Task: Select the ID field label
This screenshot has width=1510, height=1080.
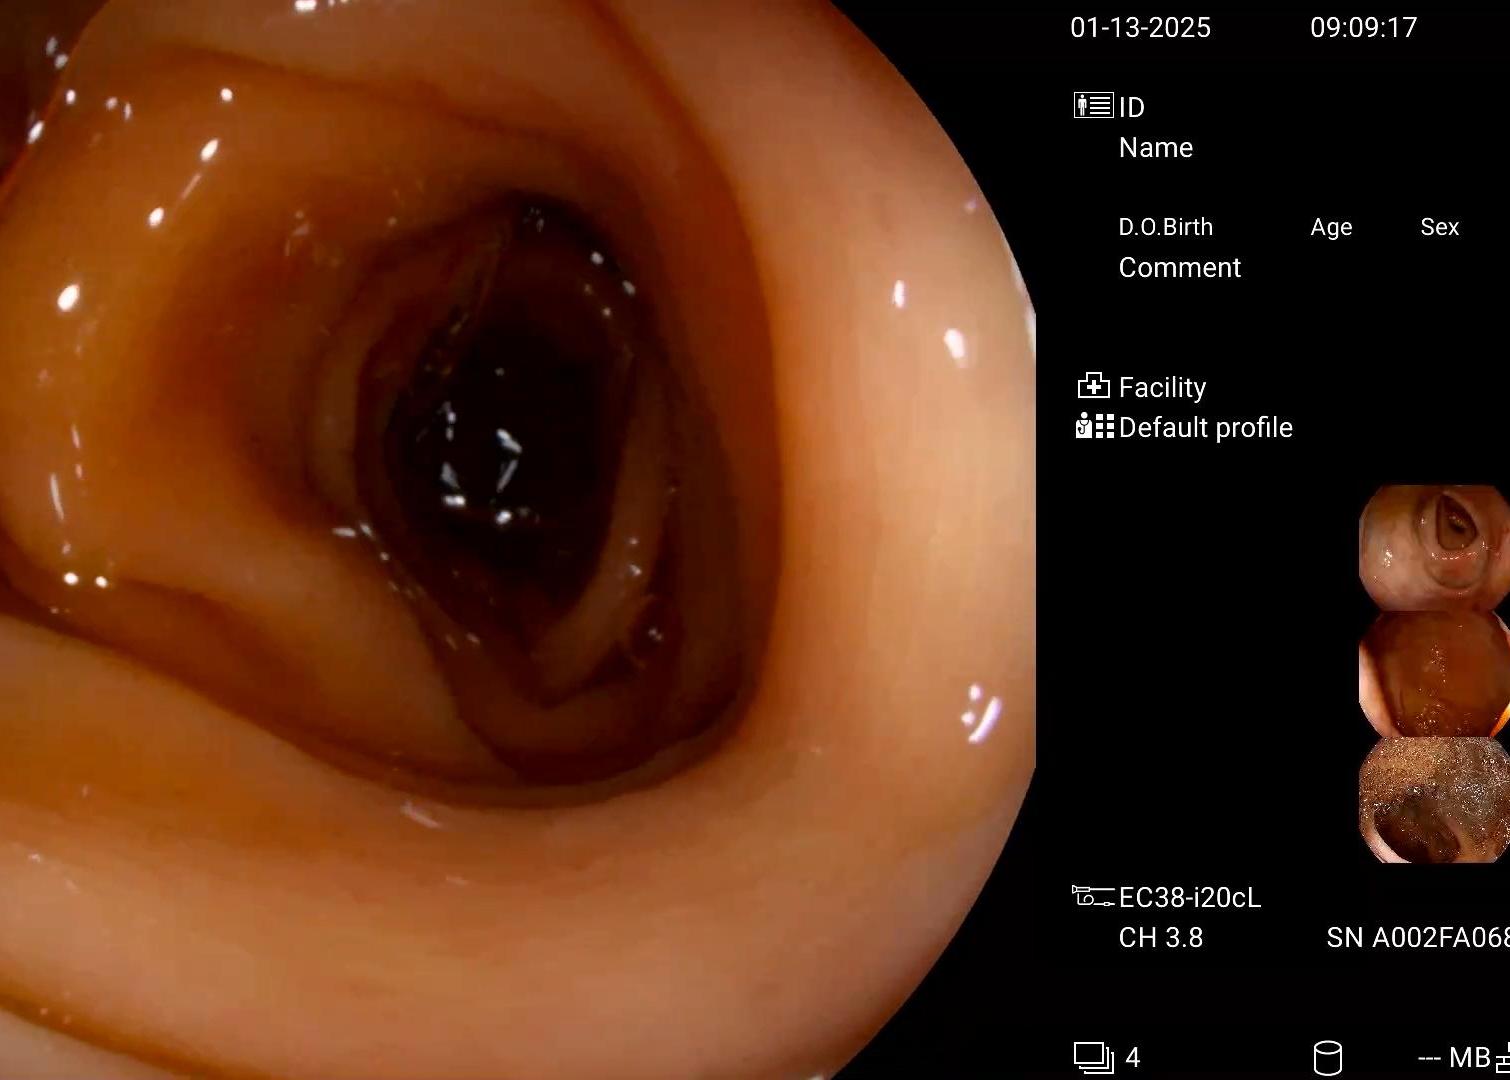Action: click(x=1131, y=107)
